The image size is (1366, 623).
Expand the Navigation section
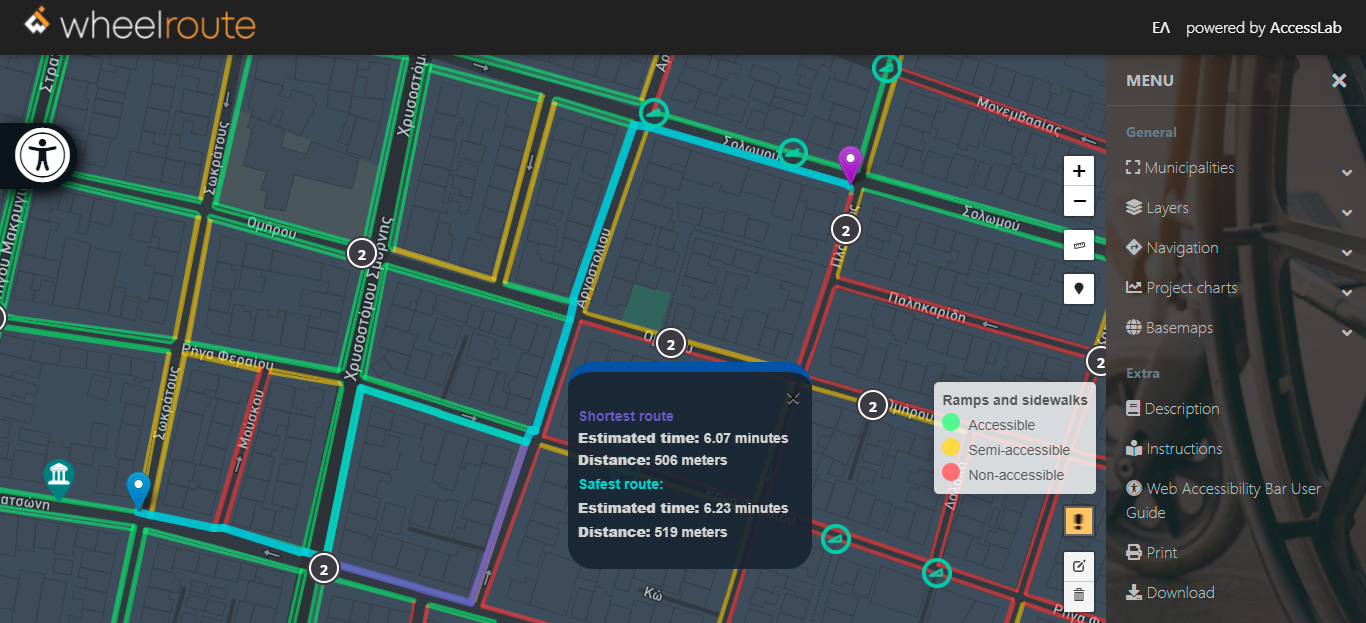click(x=1181, y=248)
